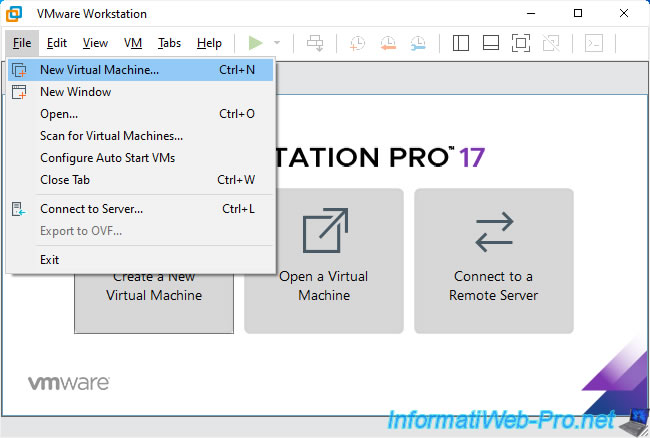Click the Take Snapshot clock icon
This screenshot has height=438, width=650.
point(357,43)
